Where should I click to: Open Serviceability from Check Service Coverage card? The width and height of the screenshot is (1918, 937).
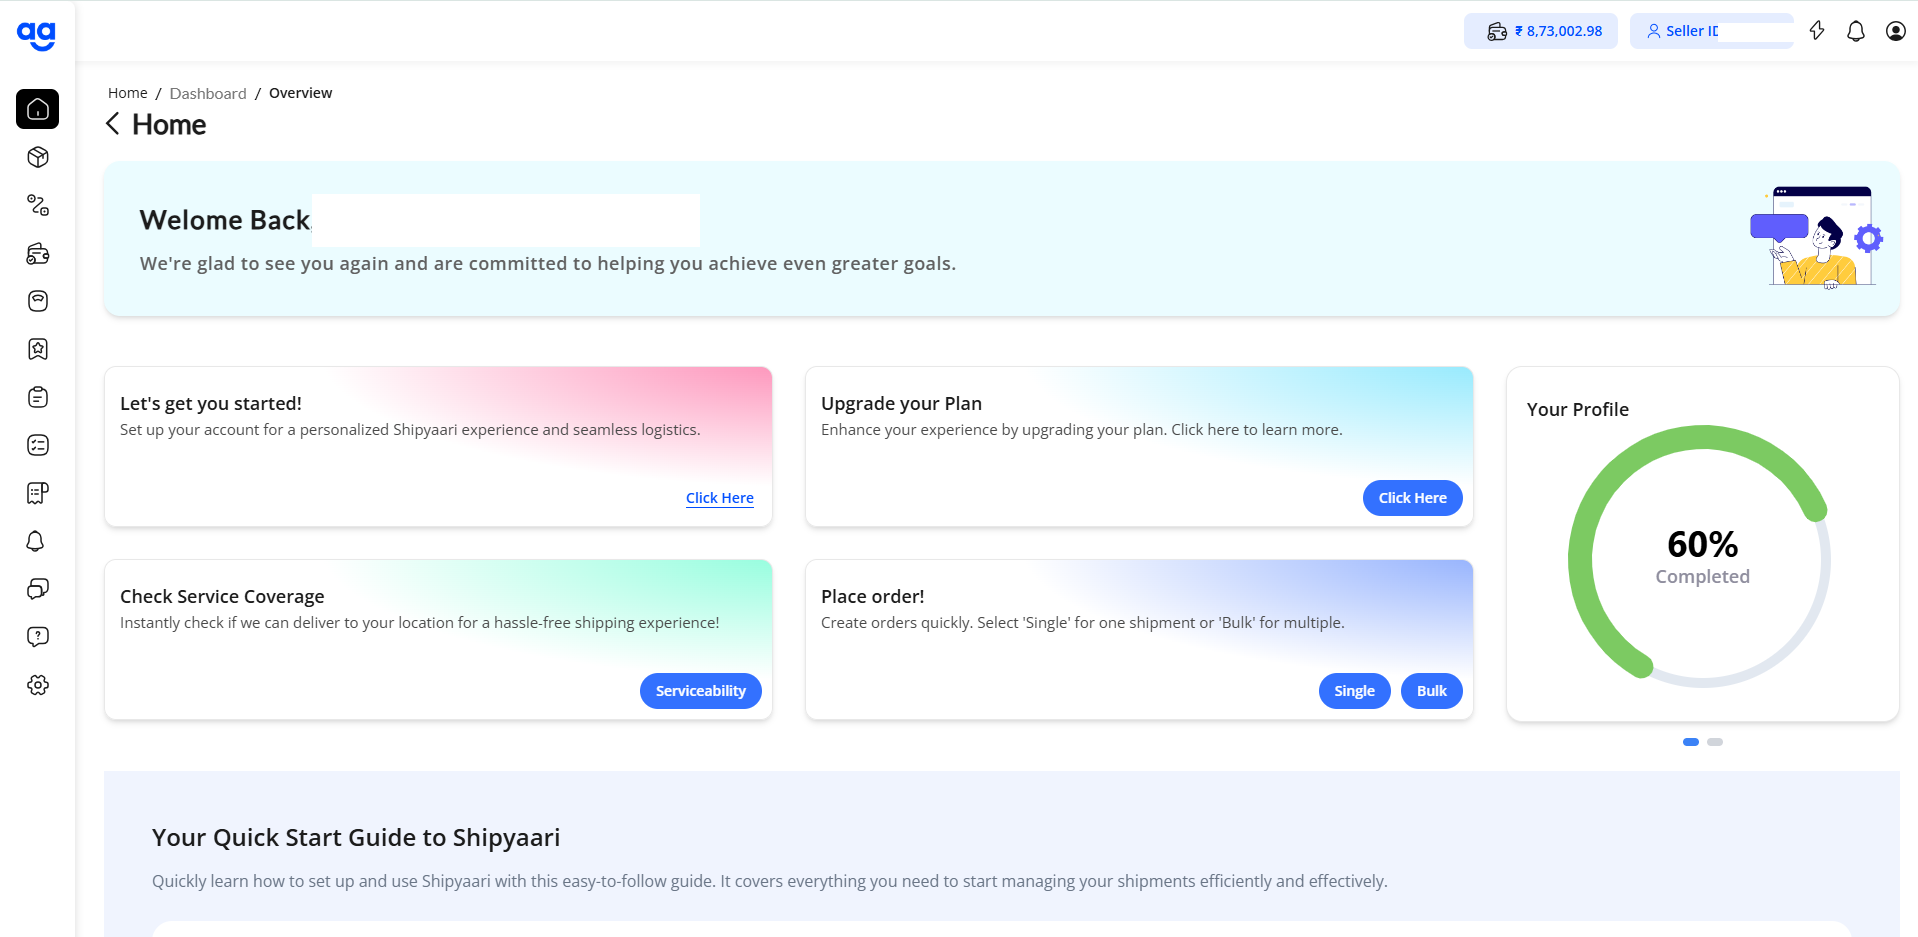(x=701, y=691)
